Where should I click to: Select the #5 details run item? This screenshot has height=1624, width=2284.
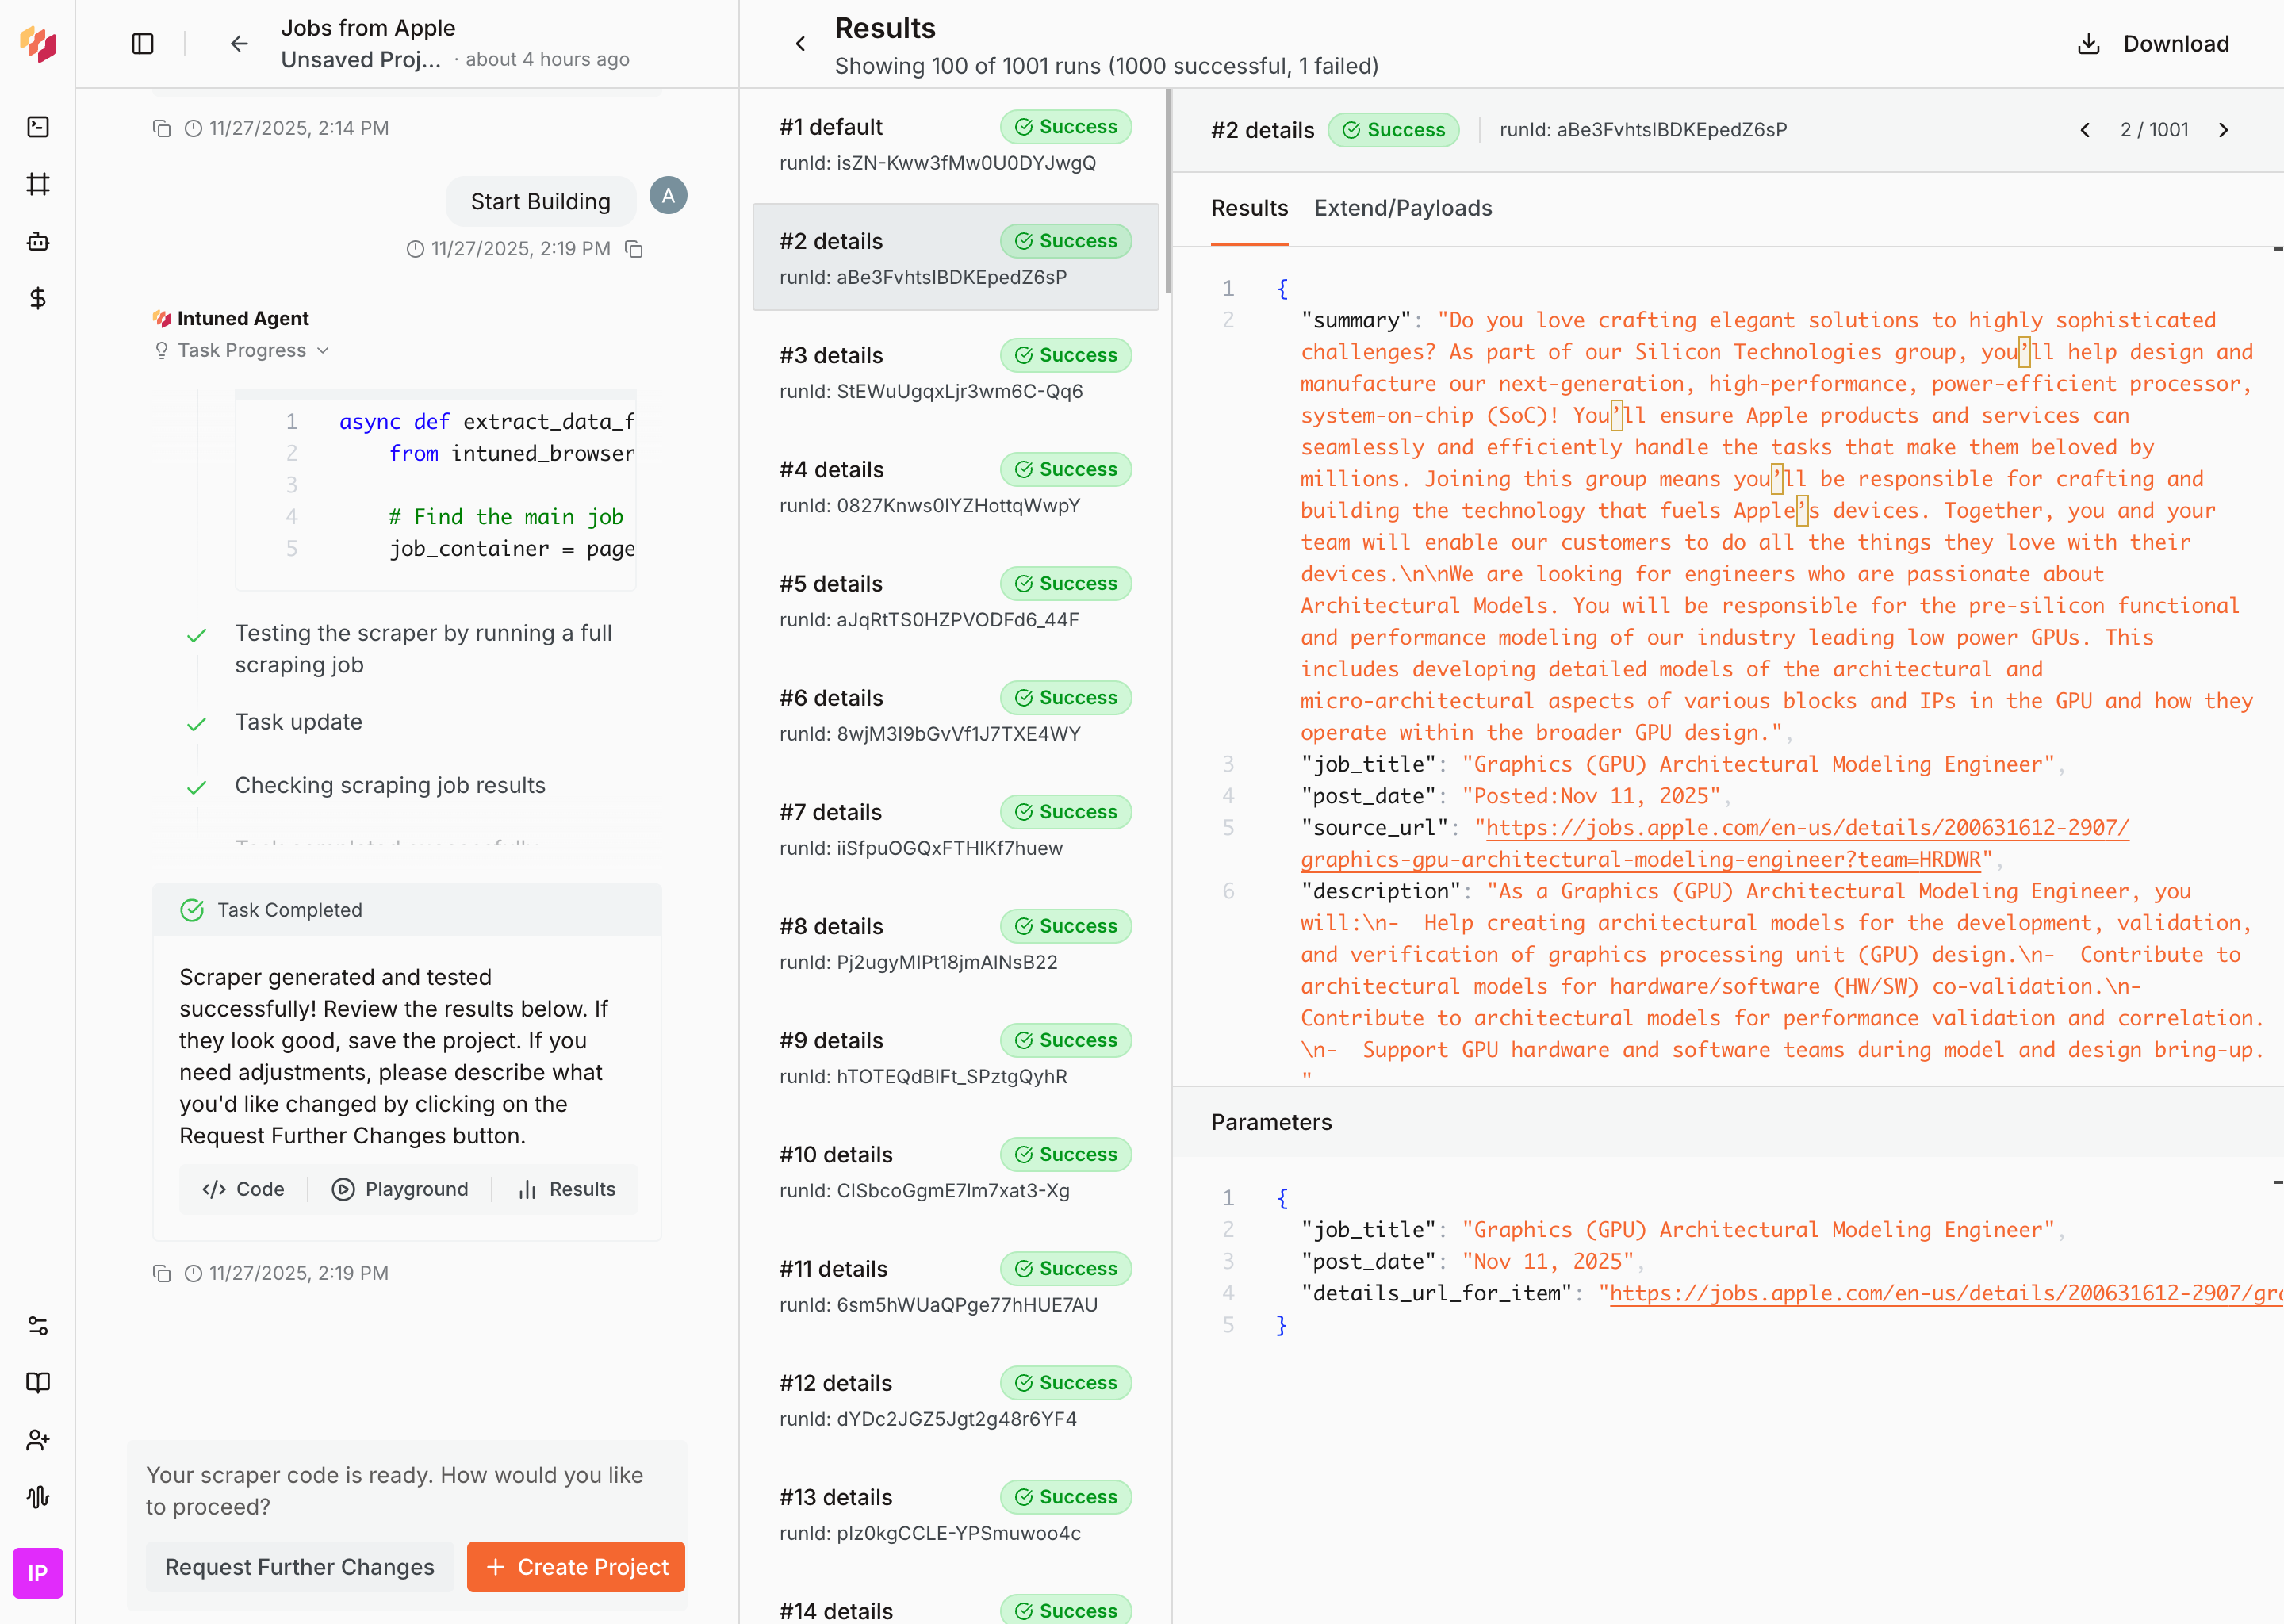(955, 600)
